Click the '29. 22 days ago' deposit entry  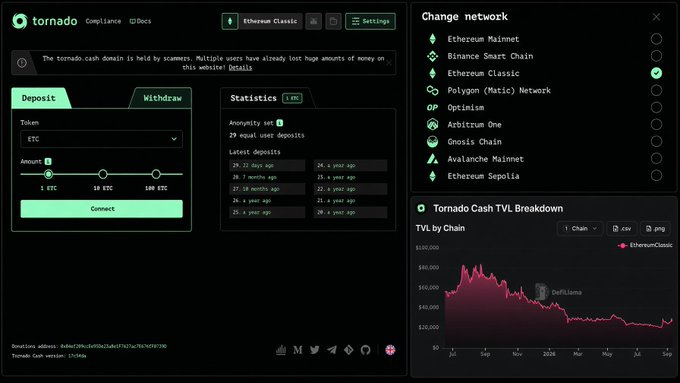pos(267,165)
